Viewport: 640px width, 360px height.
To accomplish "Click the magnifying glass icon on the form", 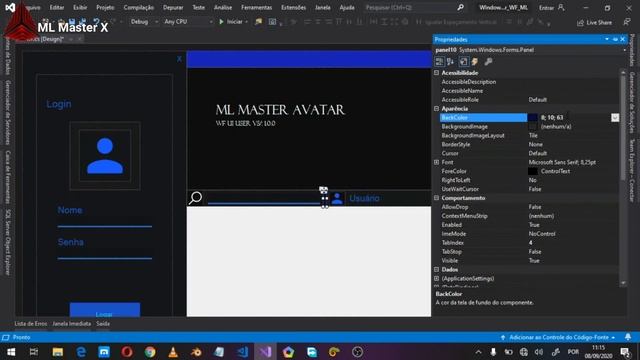I will (196, 198).
